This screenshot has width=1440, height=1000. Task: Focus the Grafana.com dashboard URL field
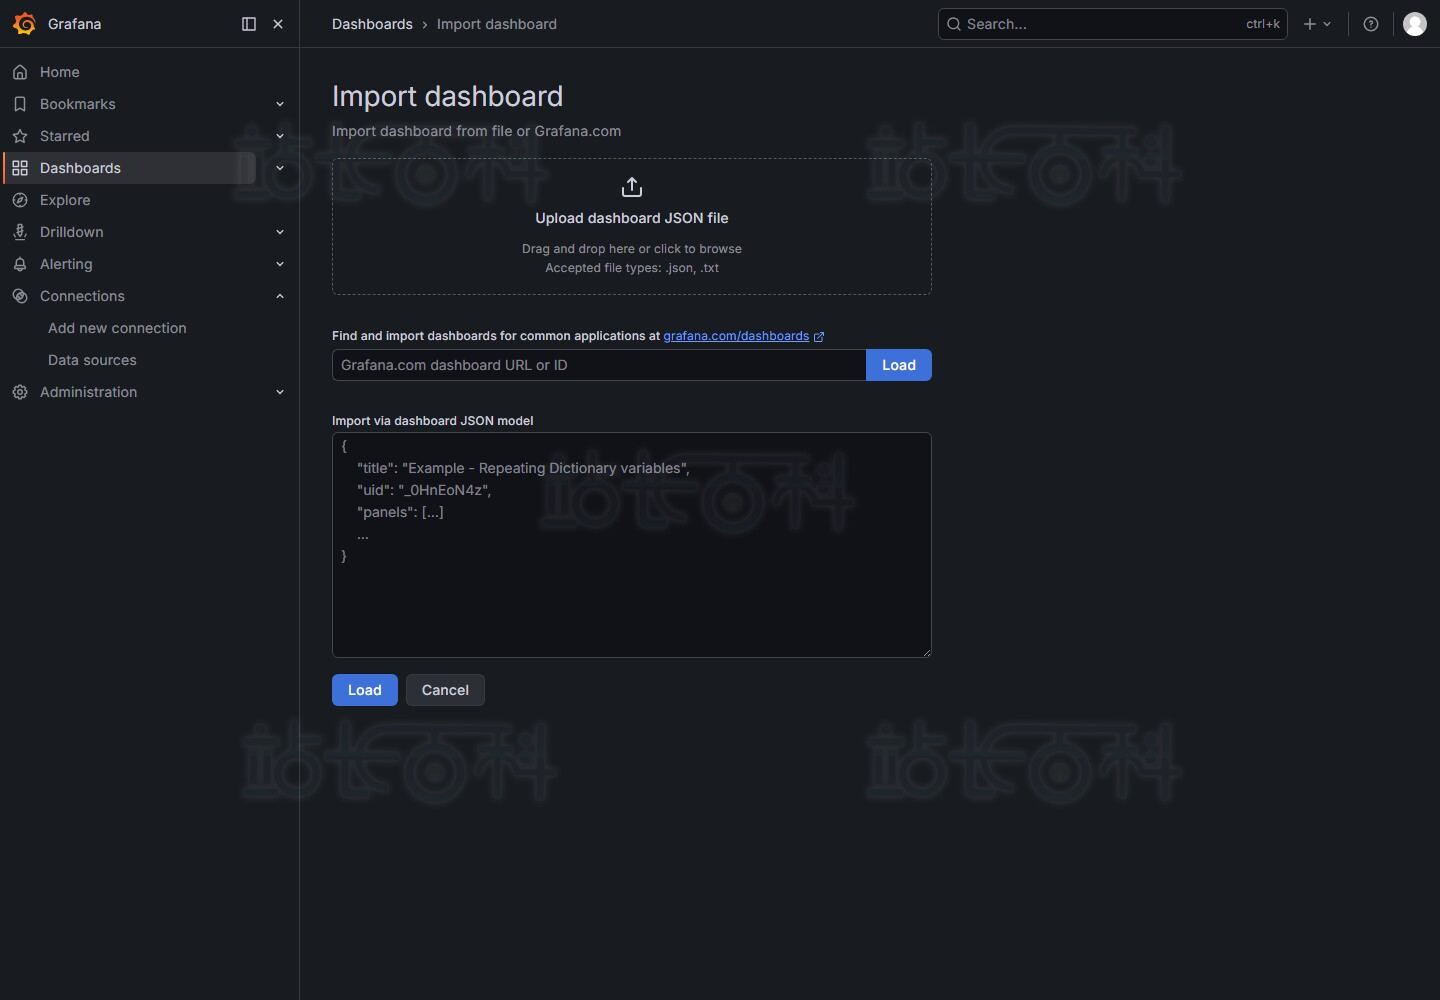(x=599, y=365)
